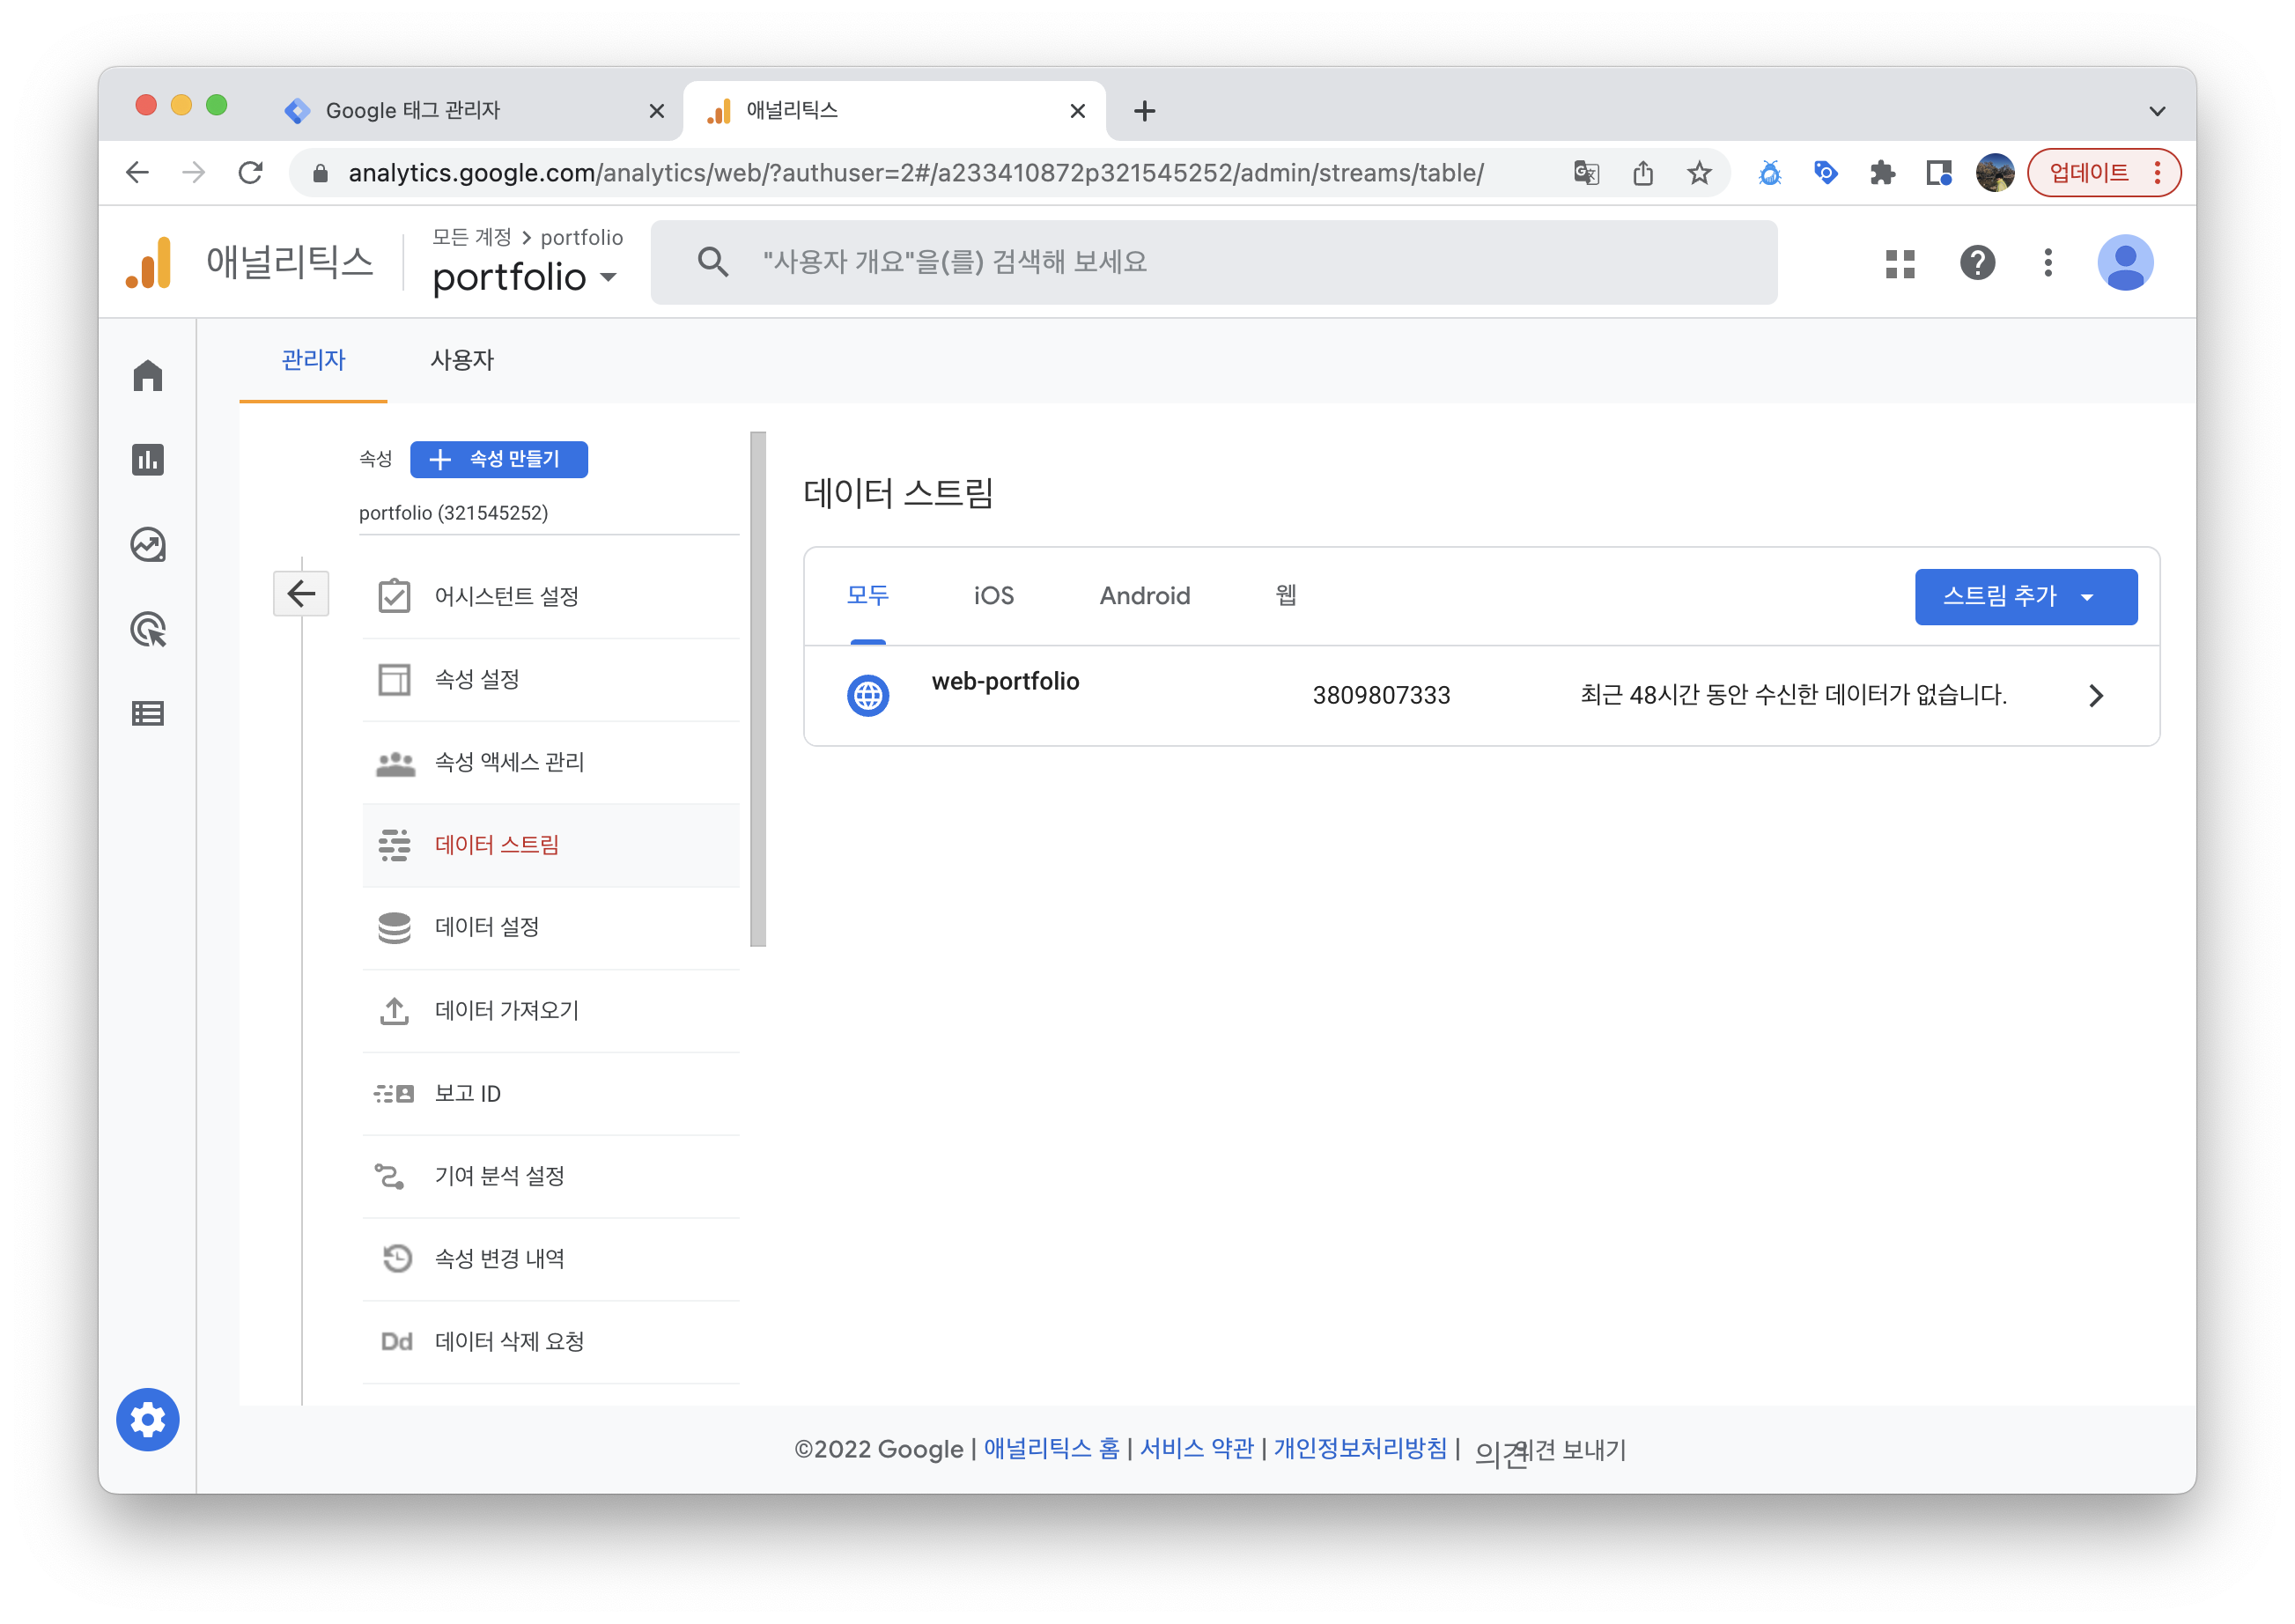Select the Android stream filter tab
Screen dimensions: 2295x1624
1145,596
